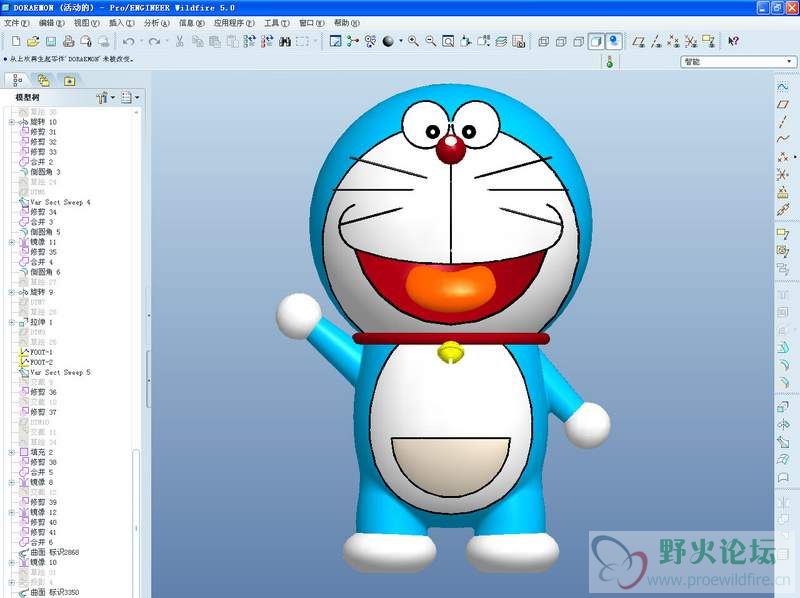Expand the 镜像 11 tree node
The width and height of the screenshot is (800, 598).
(x=11, y=242)
